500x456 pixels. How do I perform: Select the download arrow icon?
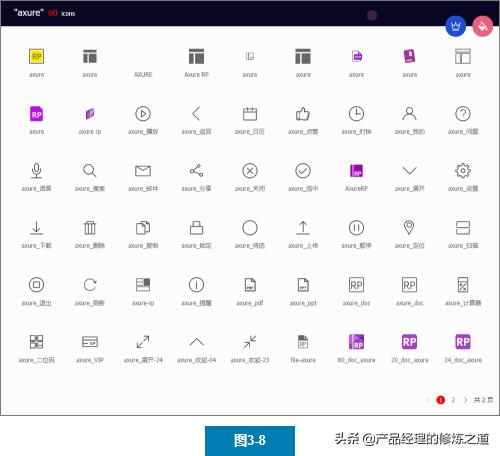point(37,228)
